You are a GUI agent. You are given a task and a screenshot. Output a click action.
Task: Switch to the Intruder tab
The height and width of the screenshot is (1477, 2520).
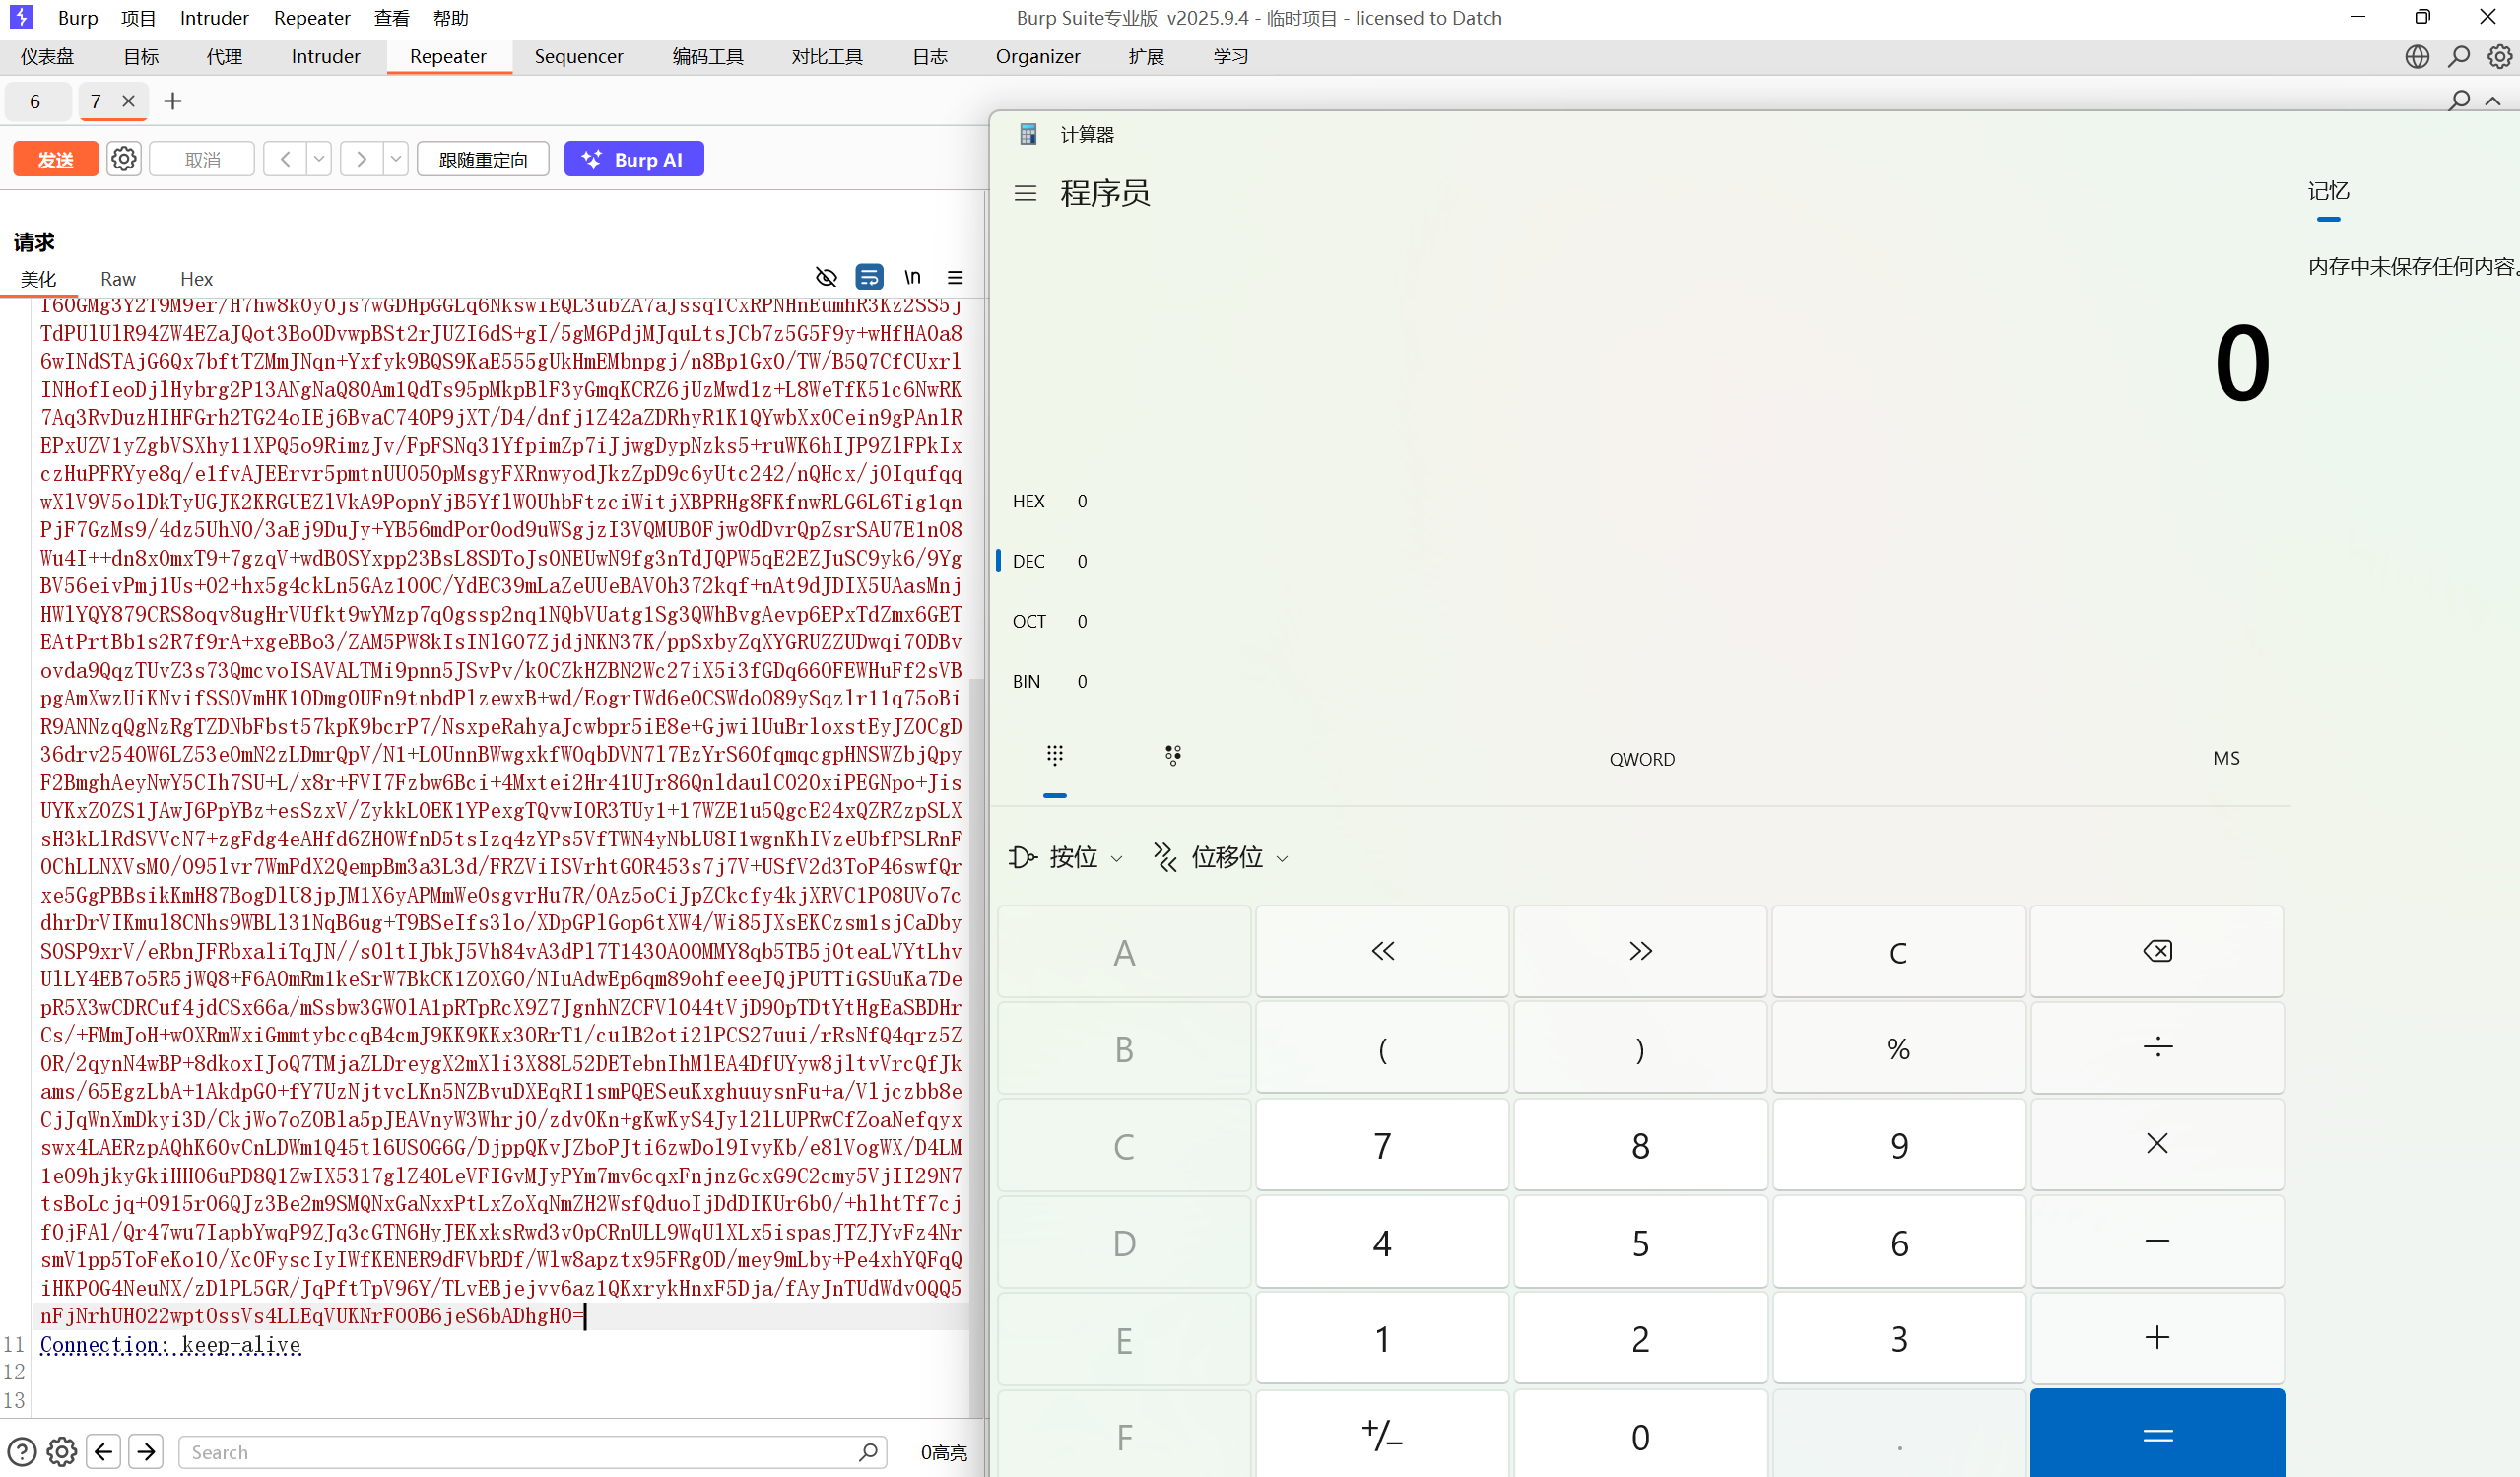[x=325, y=57]
